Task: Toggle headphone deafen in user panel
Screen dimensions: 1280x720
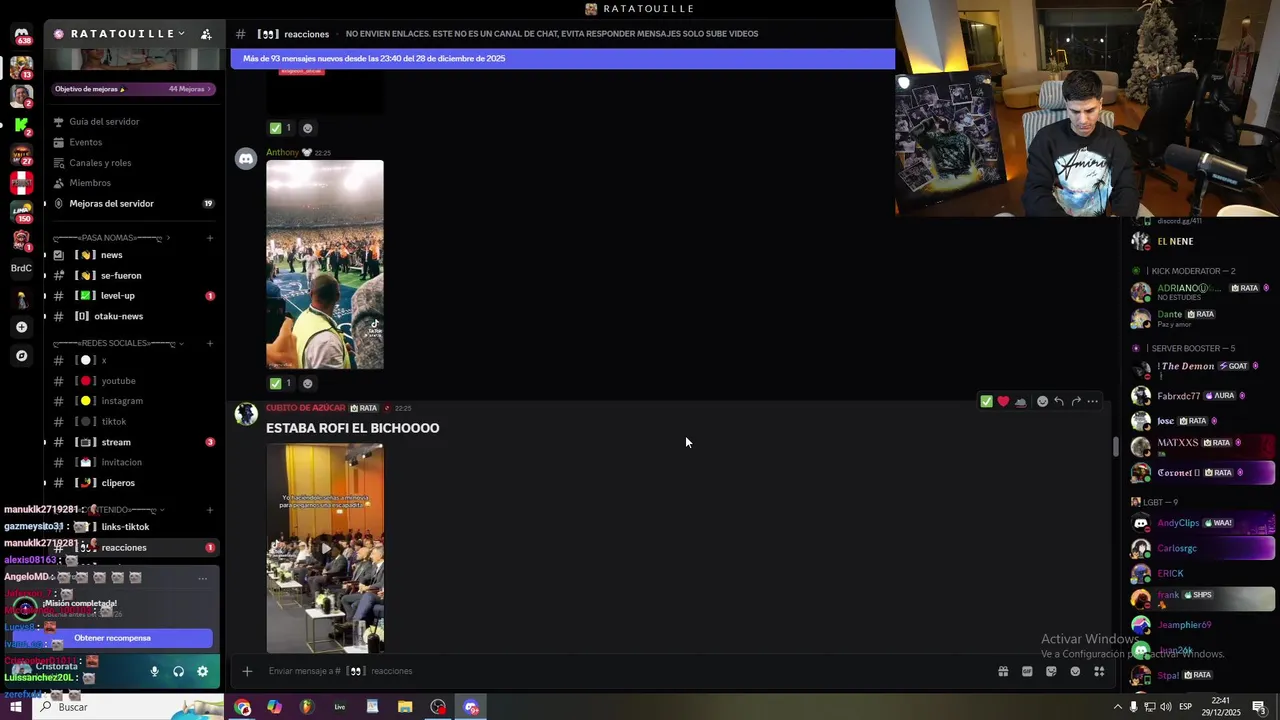Action: 178,671
